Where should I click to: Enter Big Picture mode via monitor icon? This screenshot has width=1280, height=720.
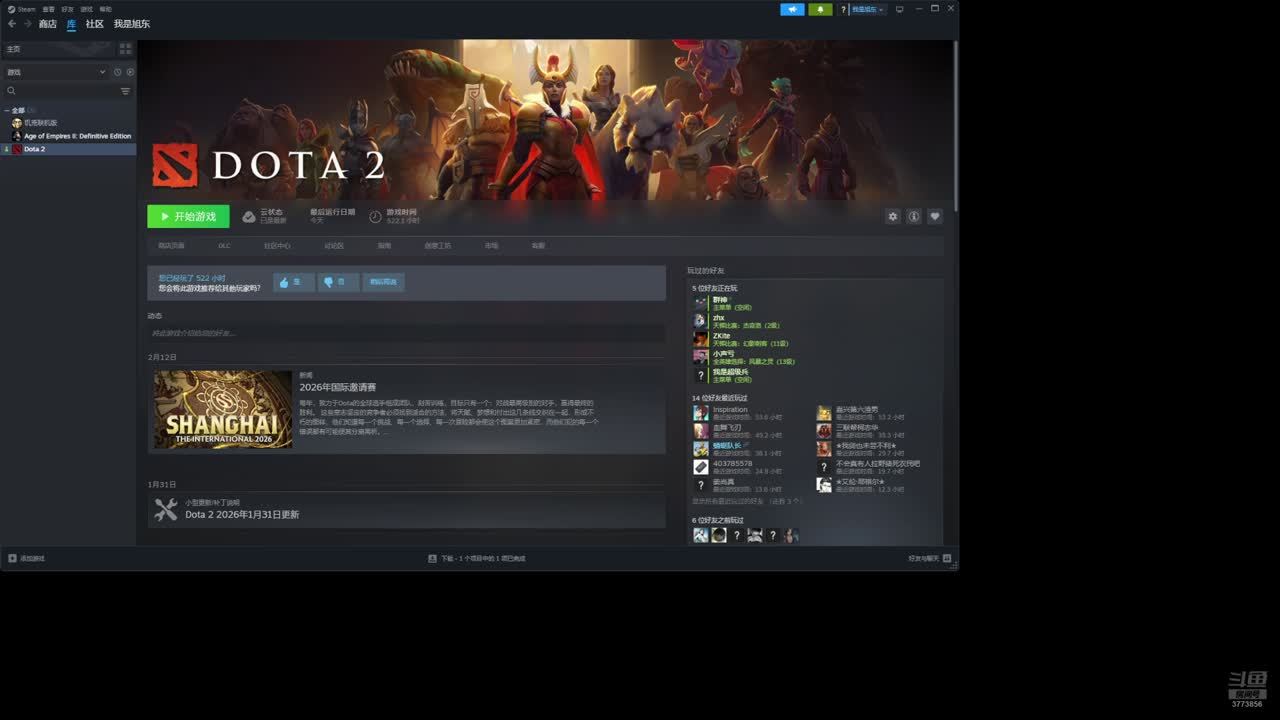pos(899,9)
